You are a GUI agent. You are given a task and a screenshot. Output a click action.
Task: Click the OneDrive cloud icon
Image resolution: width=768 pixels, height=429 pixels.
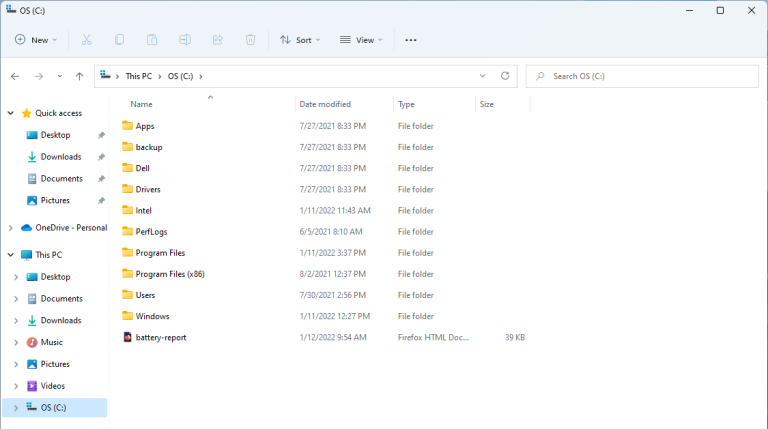tap(26, 228)
